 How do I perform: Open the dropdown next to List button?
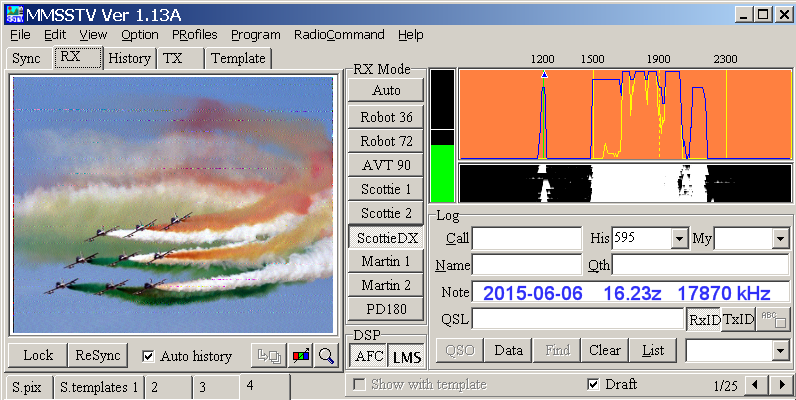(x=780, y=350)
